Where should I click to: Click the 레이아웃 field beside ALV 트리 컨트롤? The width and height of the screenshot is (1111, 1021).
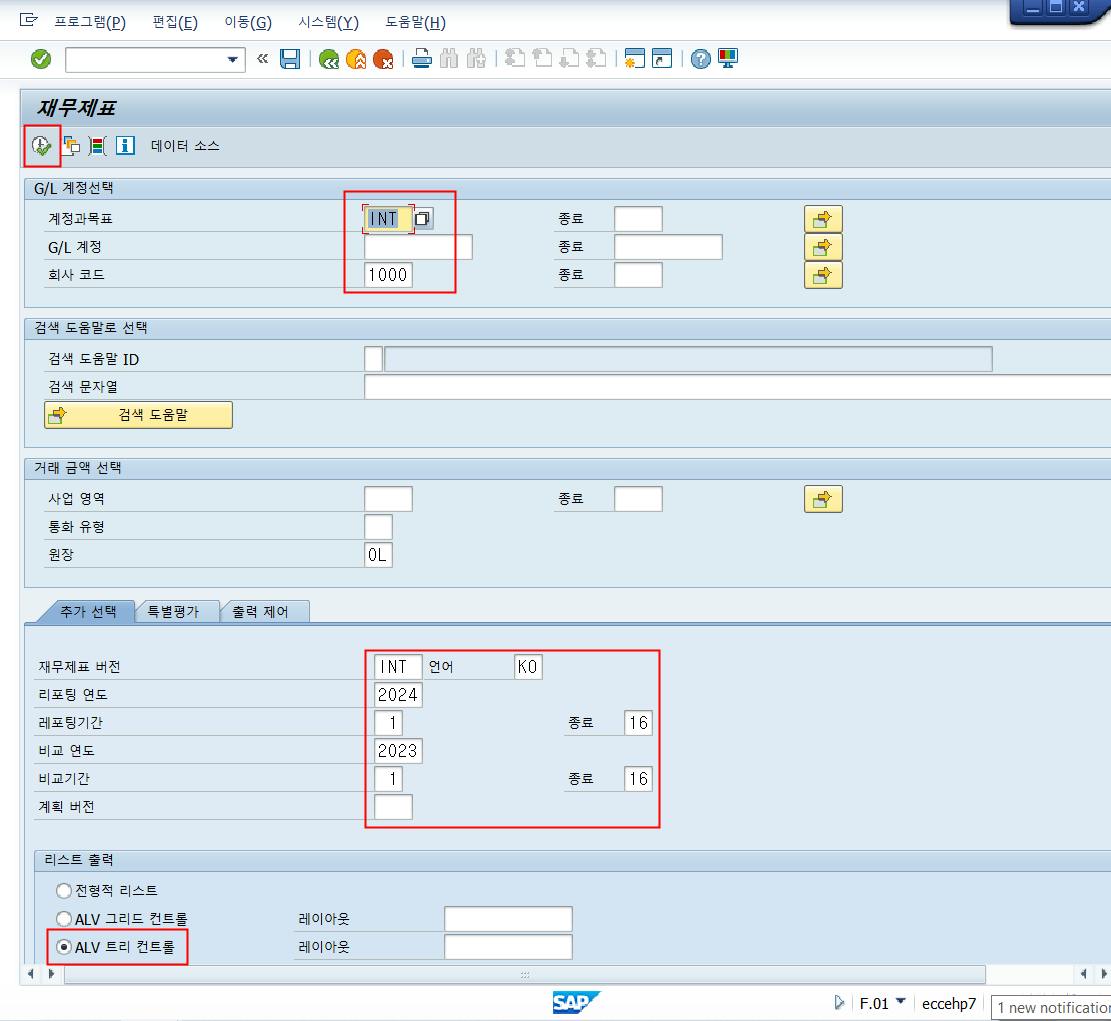508,947
